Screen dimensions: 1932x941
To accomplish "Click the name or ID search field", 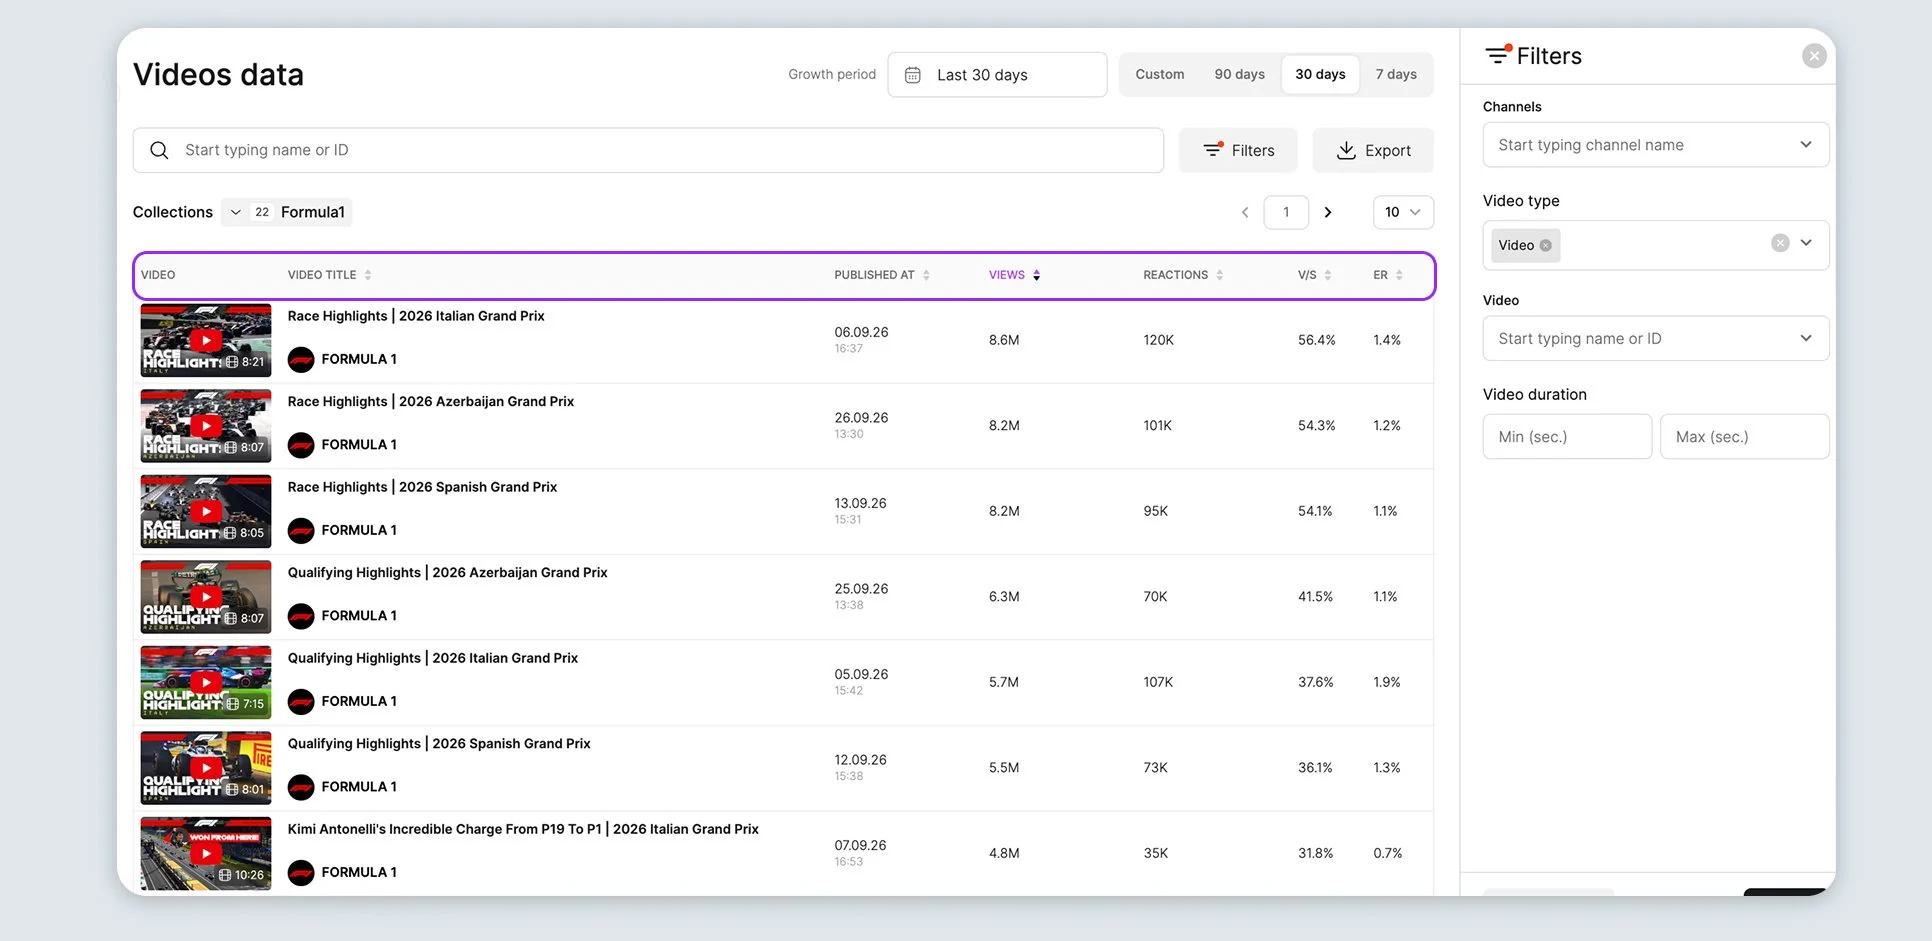I will pos(648,150).
